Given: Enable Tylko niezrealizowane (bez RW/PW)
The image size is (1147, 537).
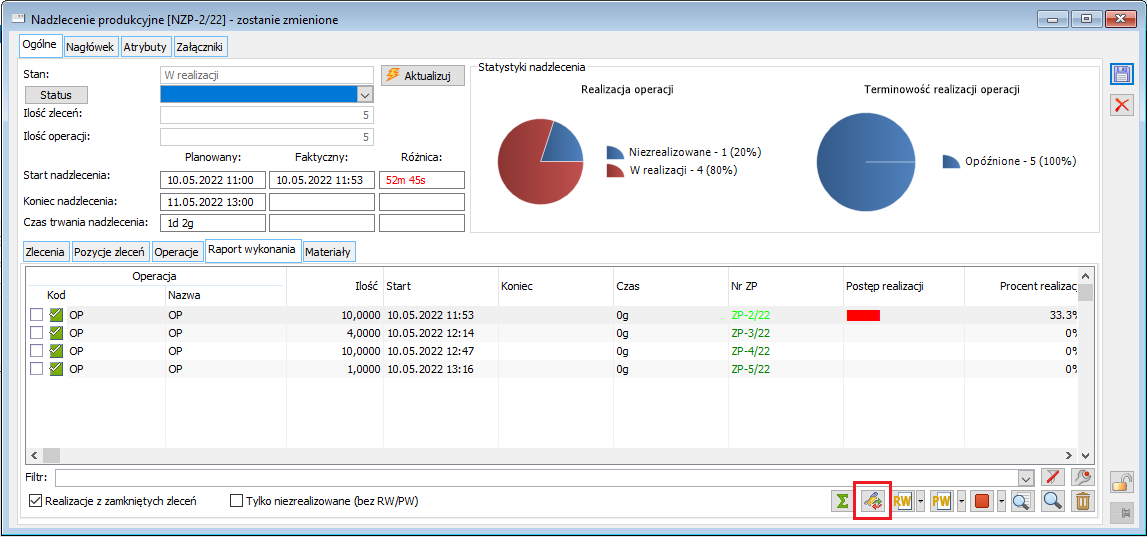Looking at the screenshot, I should tap(236, 501).
